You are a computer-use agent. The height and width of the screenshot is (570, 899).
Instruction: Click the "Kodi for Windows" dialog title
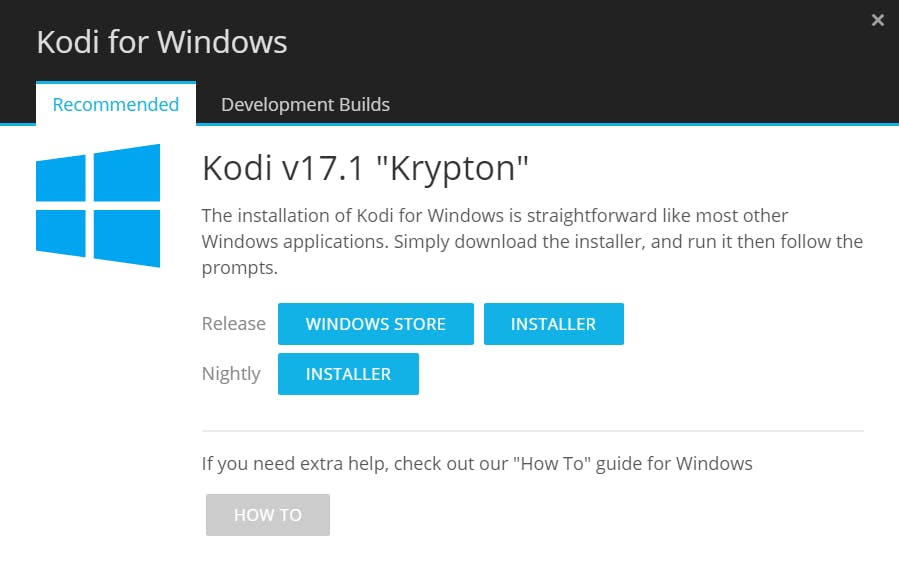[162, 42]
